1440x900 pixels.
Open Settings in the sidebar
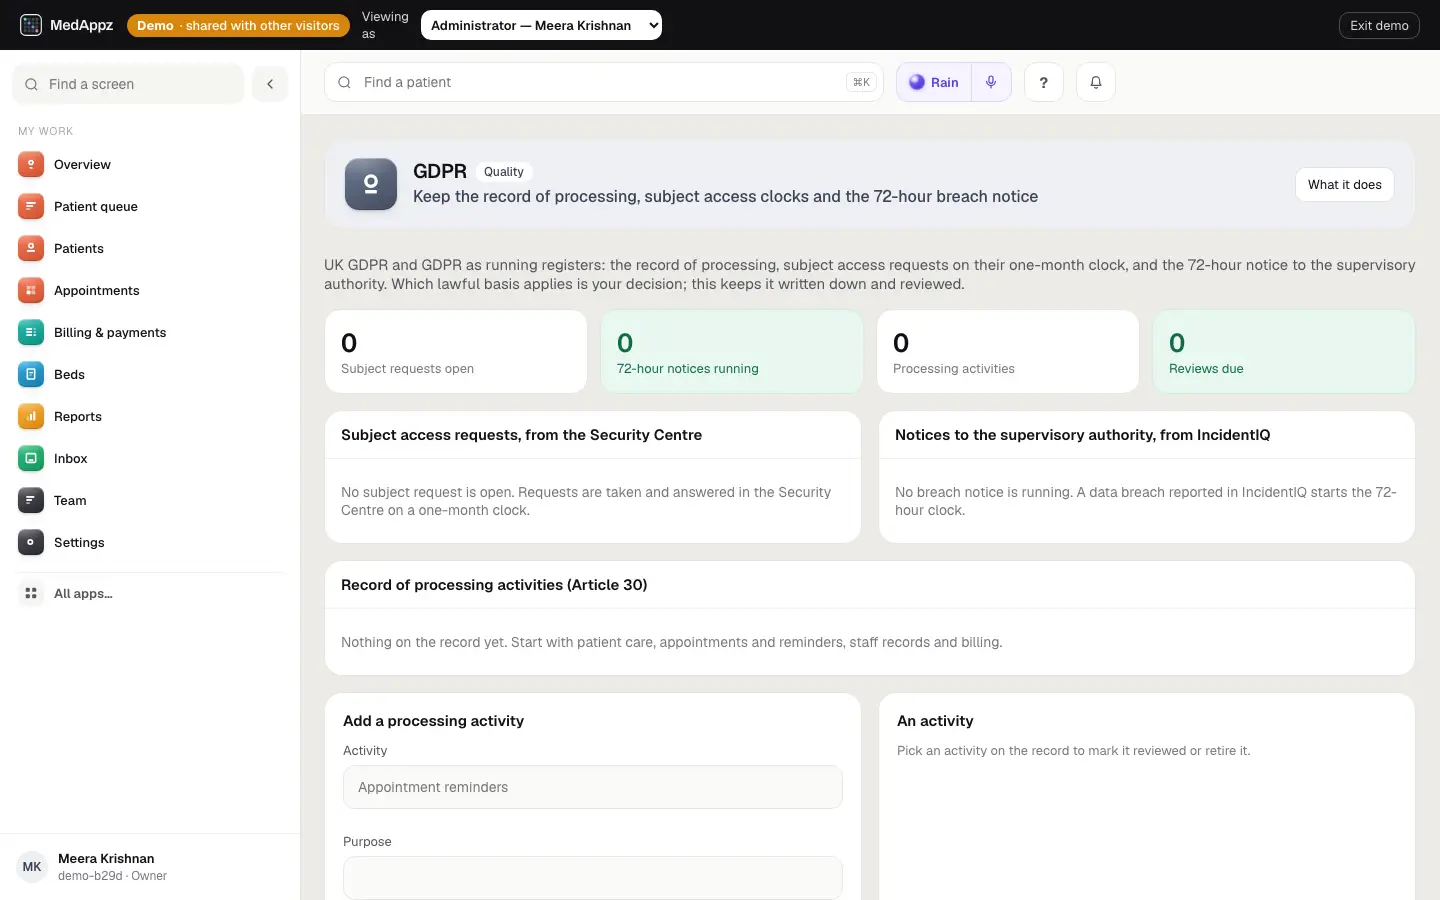click(x=150, y=542)
